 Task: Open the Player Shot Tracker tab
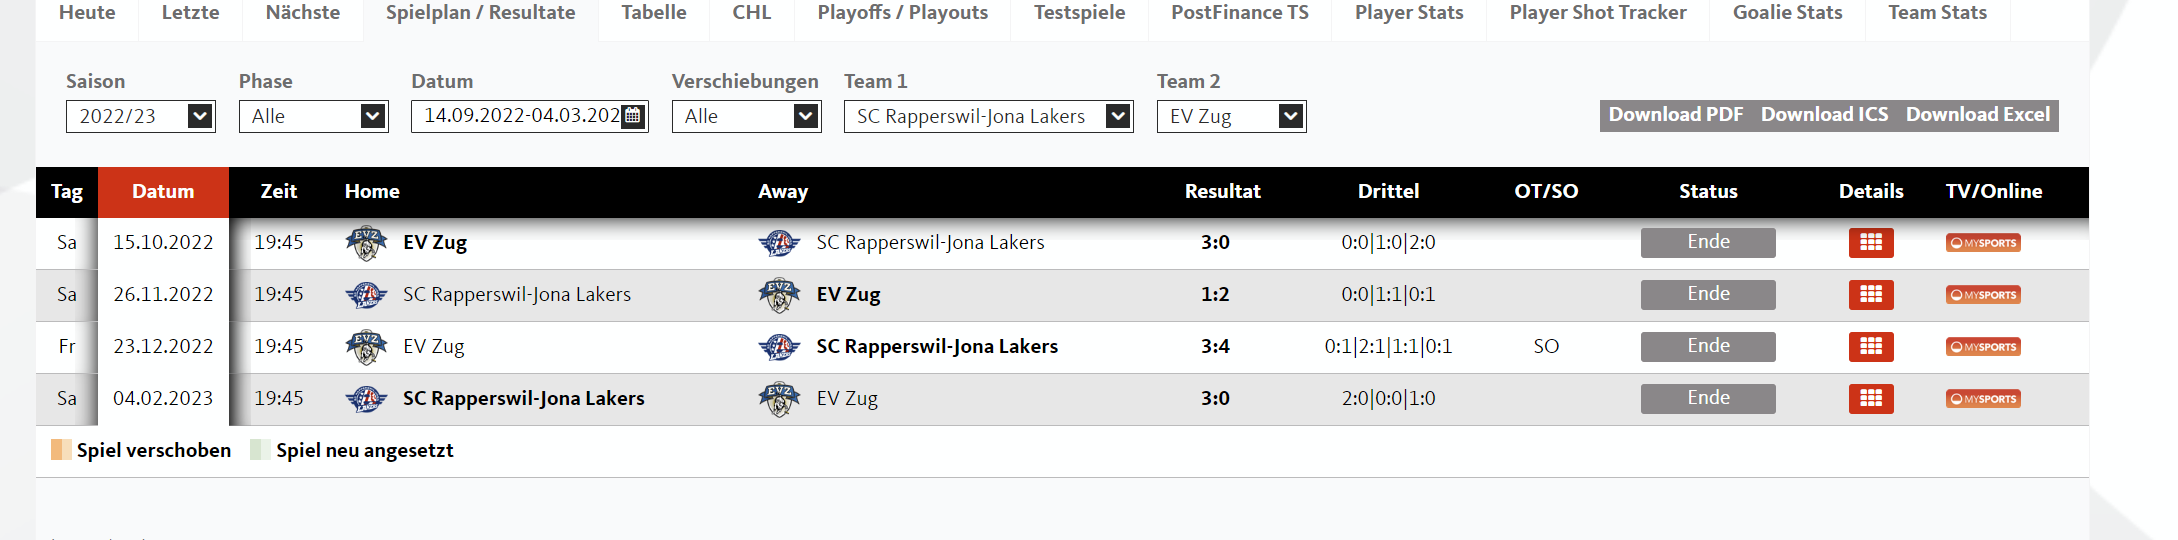[1597, 13]
